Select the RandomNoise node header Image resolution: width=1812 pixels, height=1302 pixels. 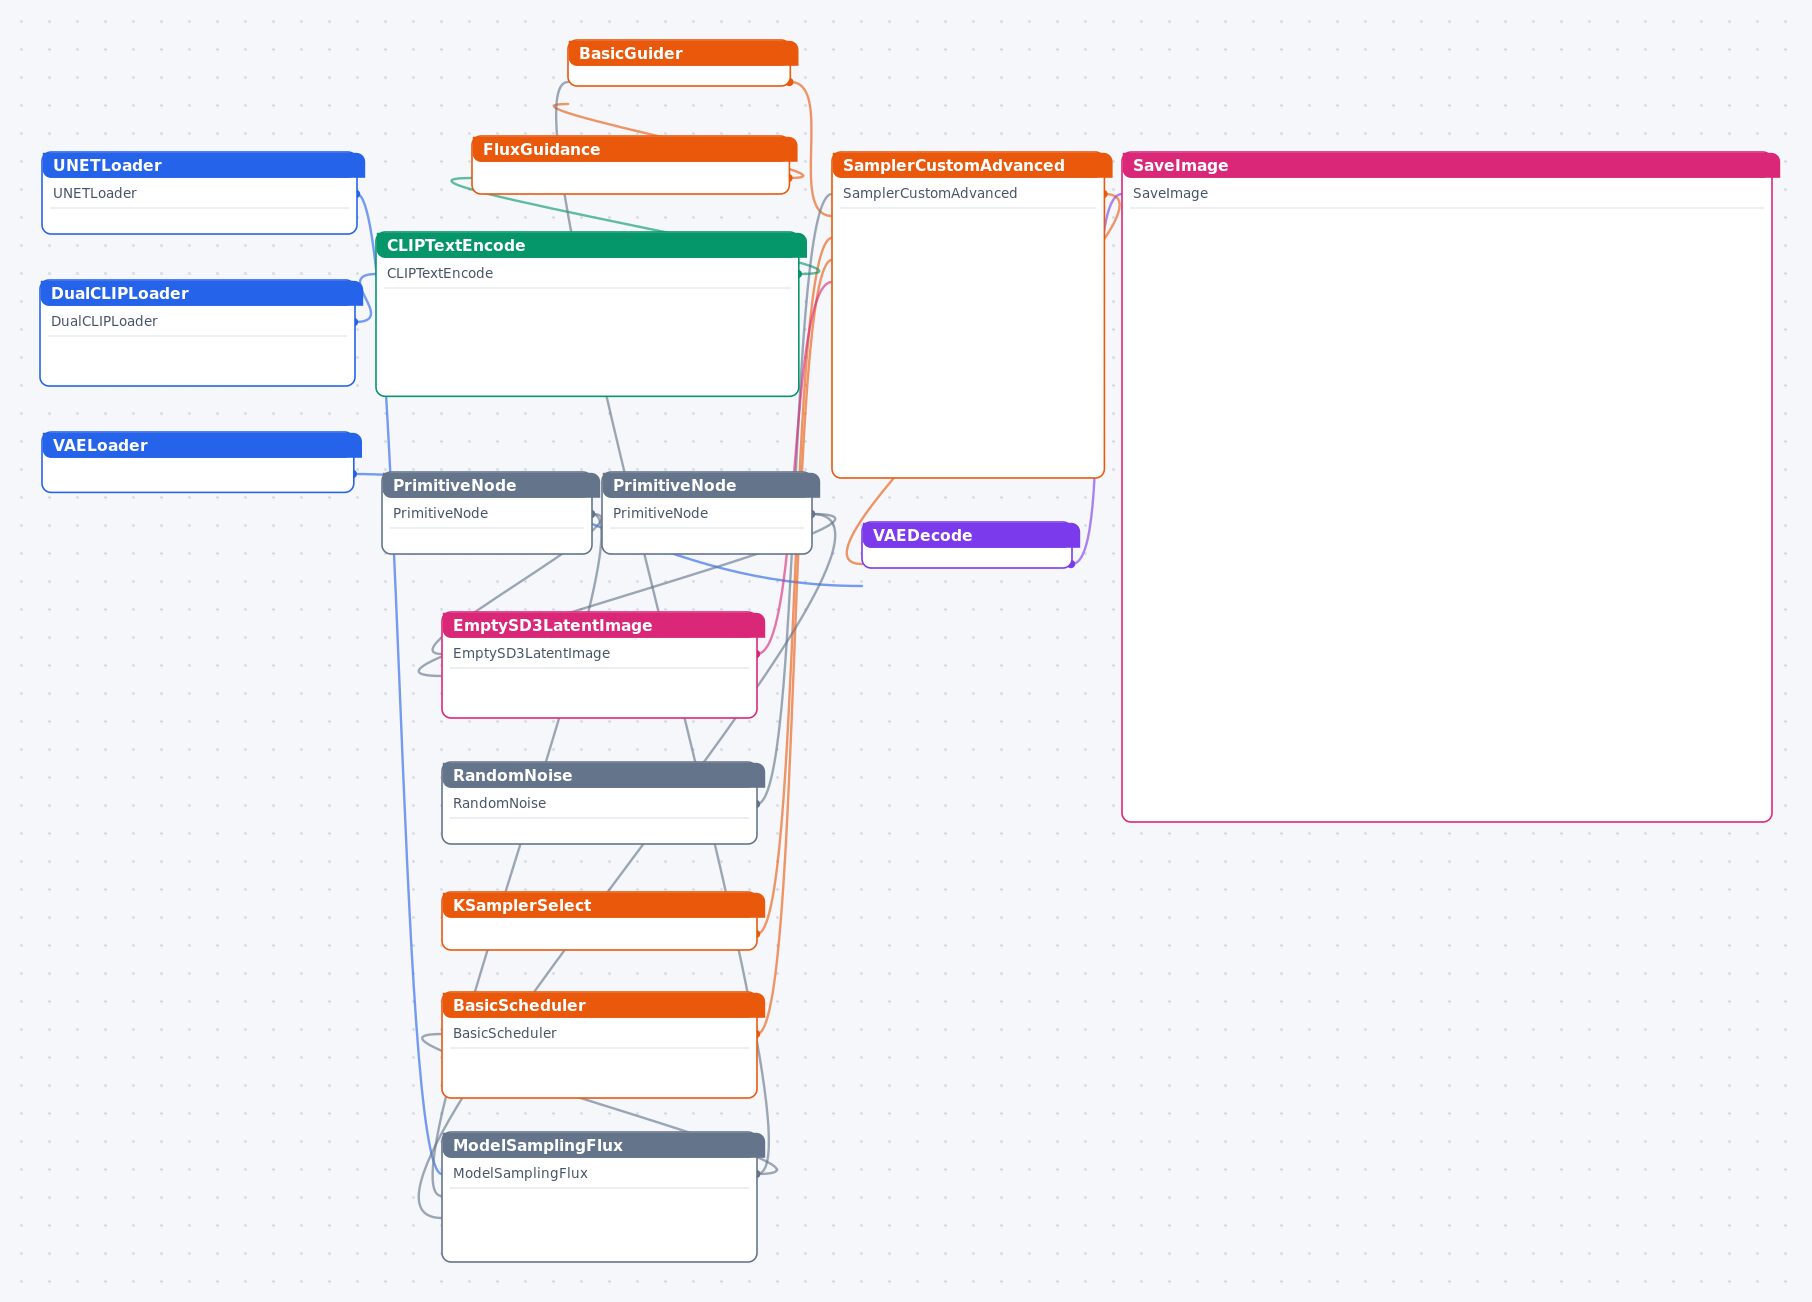pos(603,775)
